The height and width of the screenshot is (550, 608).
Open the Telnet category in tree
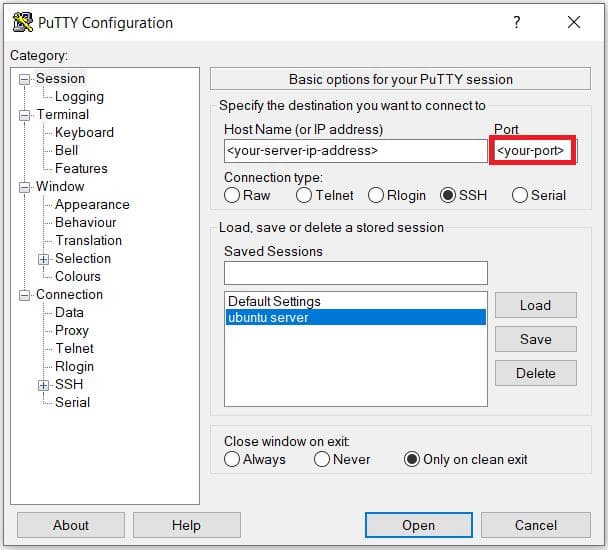[74, 348]
